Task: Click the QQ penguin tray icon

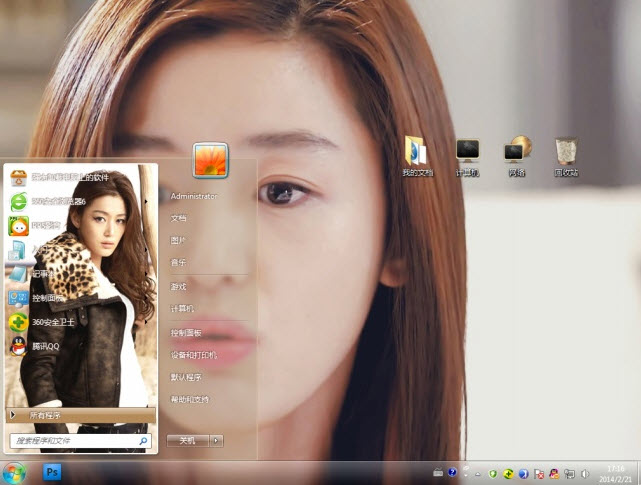Action: pyautogui.click(x=553, y=472)
